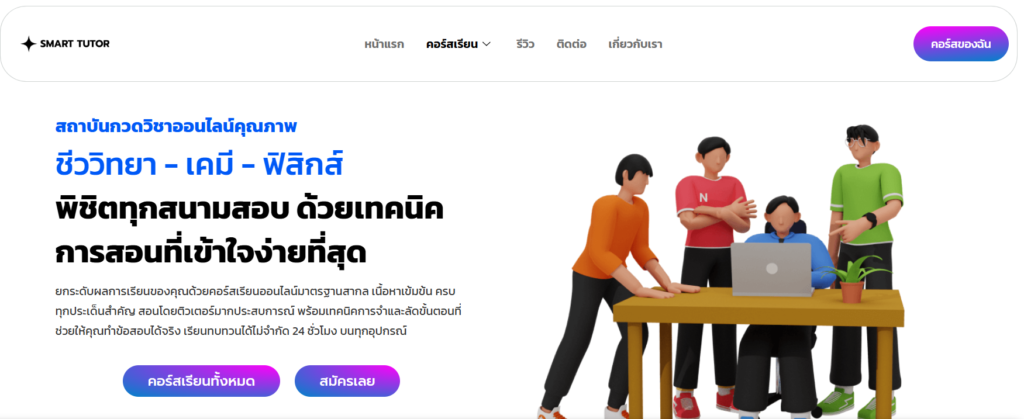The image size is (1024, 419).
Task: Expand the chevron beside คอร์สเรียน
Action: (x=486, y=44)
